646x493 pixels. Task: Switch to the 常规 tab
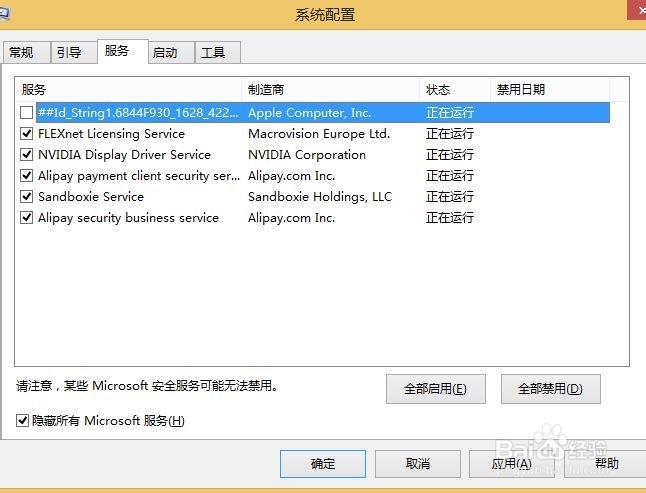point(21,53)
